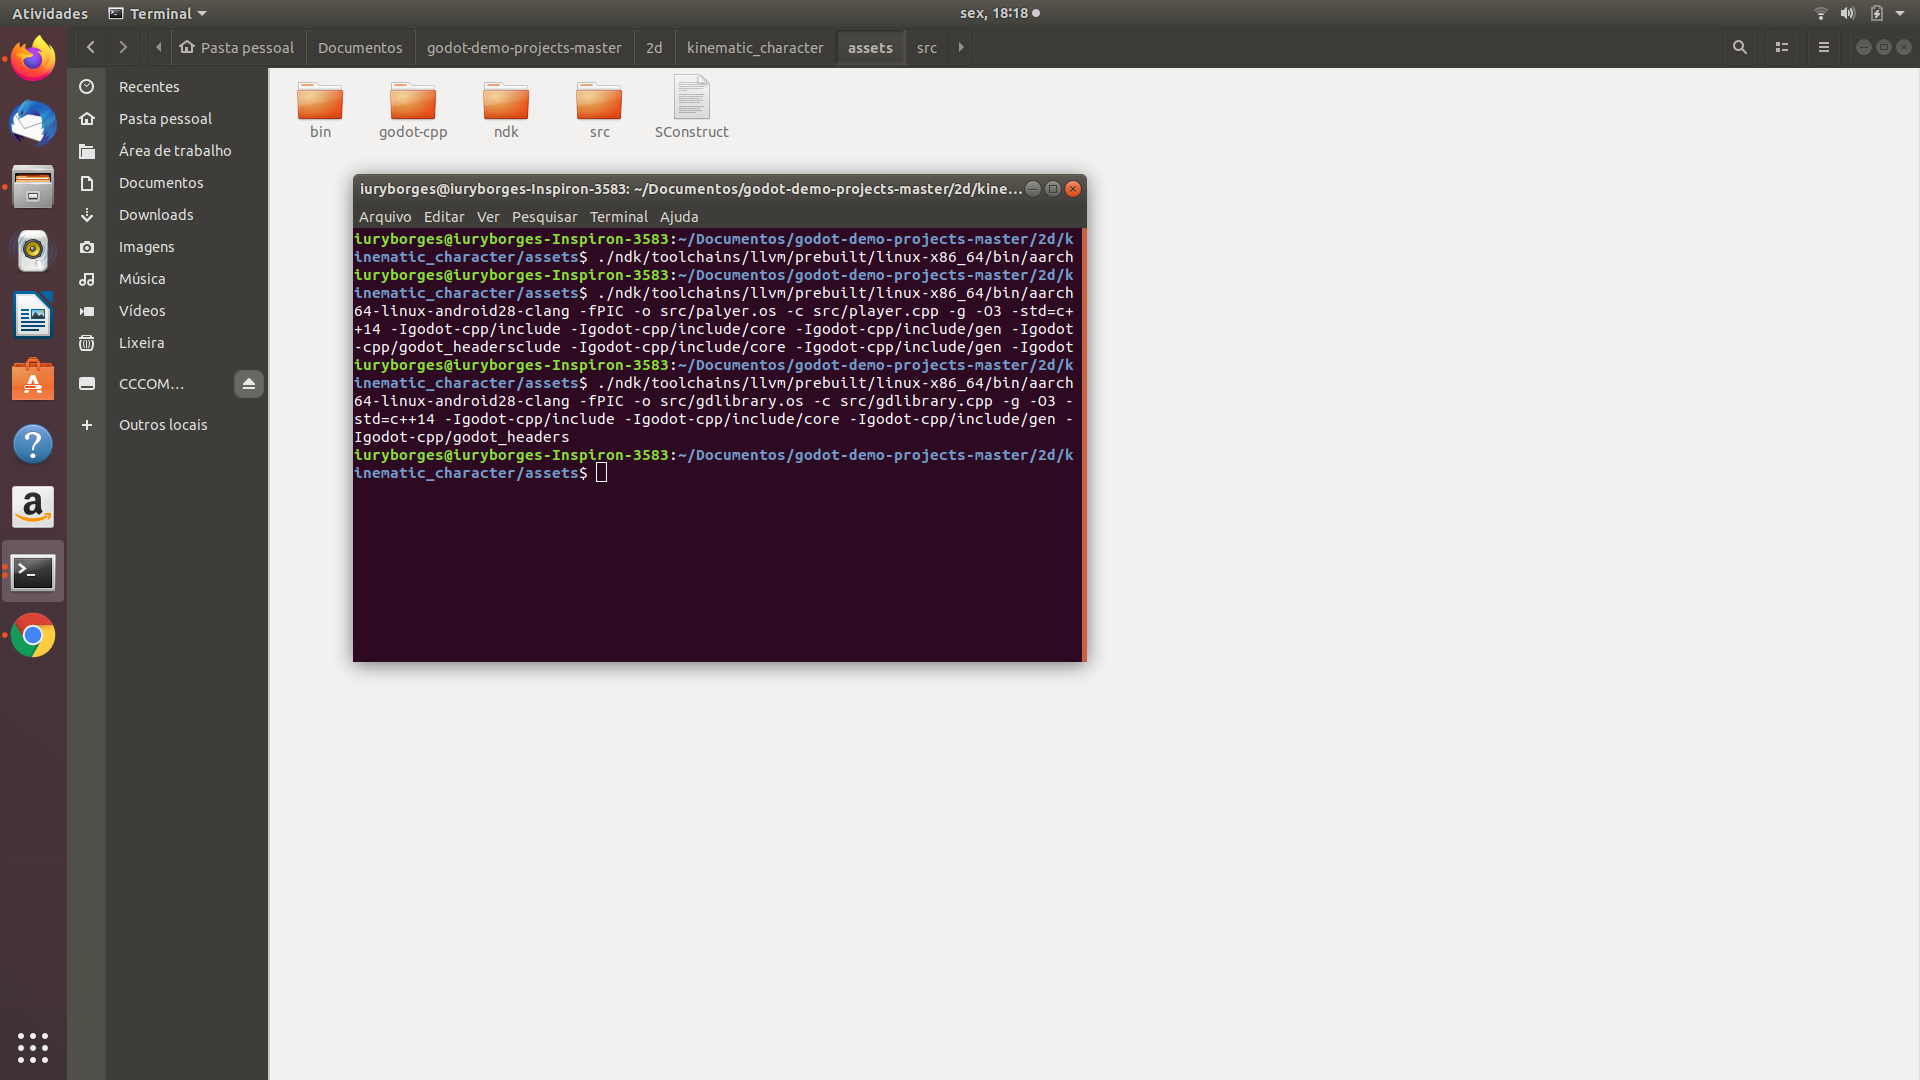
Task: Open Ubuntu Software from the dock
Action: 33,380
